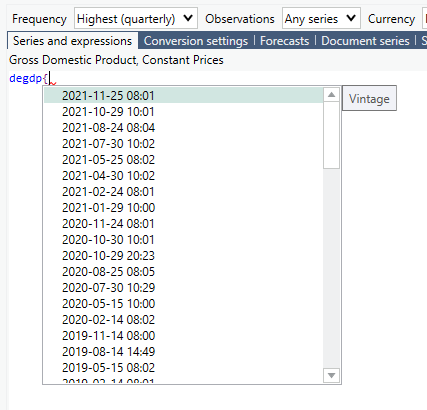Select vintage 2021-08-24 08:04

pyautogui.click(x=184, y=128)
